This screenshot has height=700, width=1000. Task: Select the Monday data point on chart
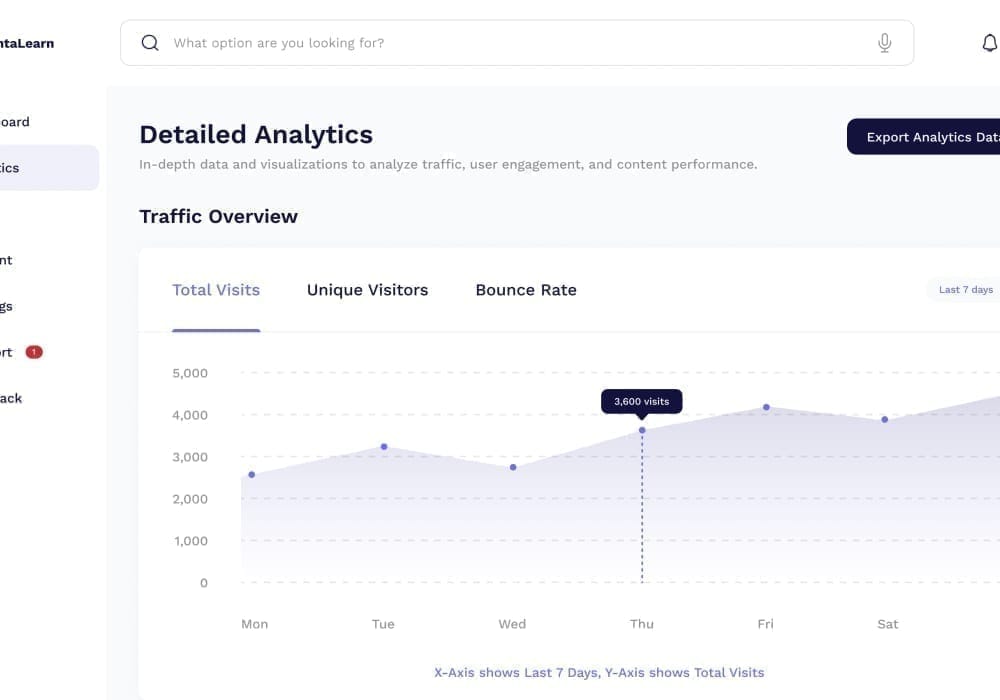point(252,474)
